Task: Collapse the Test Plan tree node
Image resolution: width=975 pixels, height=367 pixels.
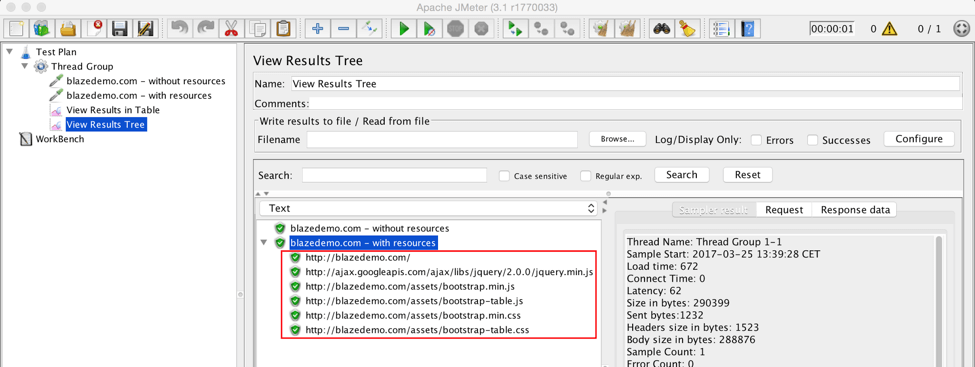Action: click(x=9, y=52)
